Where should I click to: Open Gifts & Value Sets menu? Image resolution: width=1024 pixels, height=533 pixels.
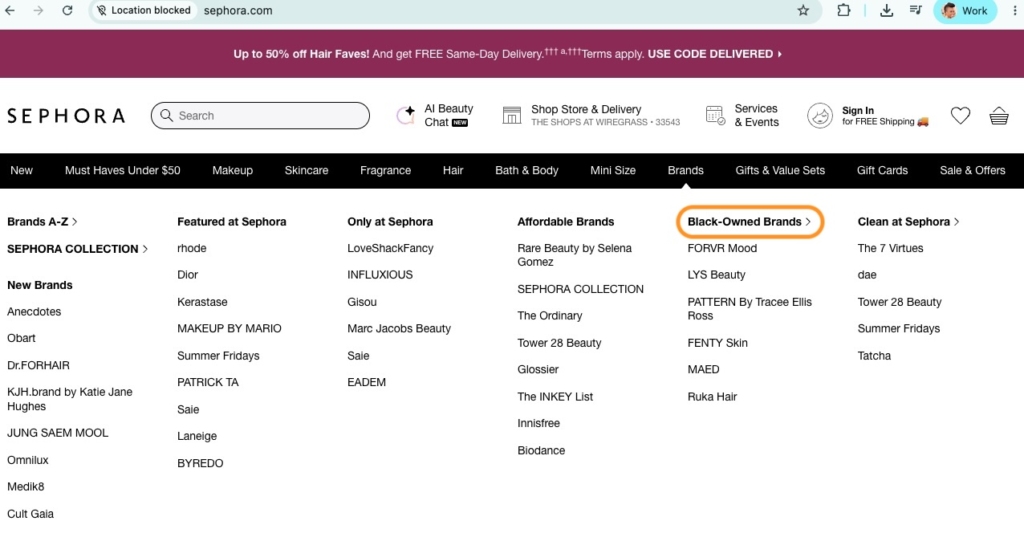(780, 170)
